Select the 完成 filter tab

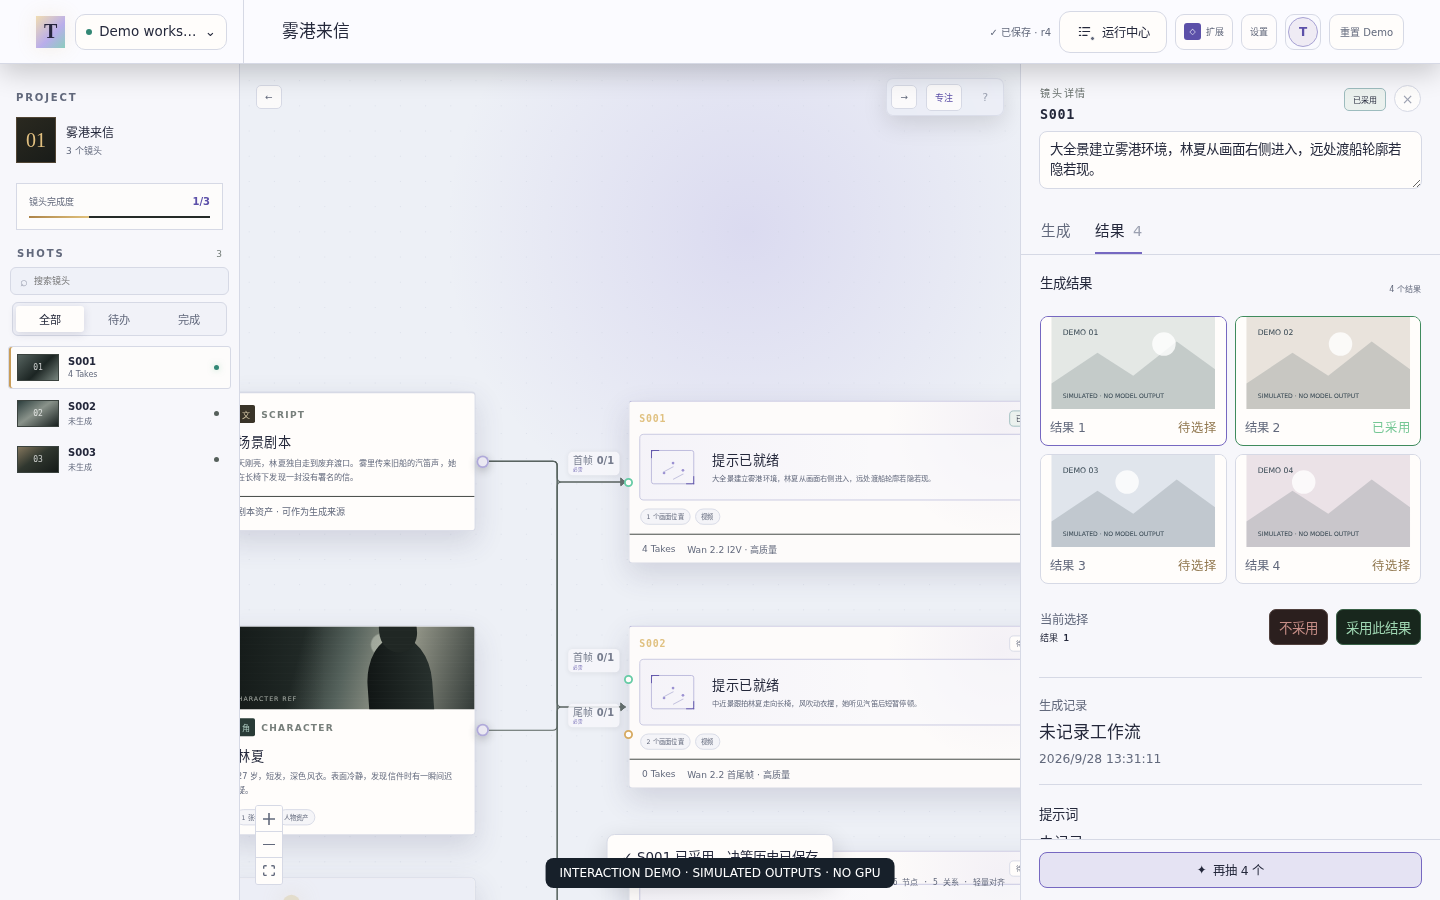(189, 320)
